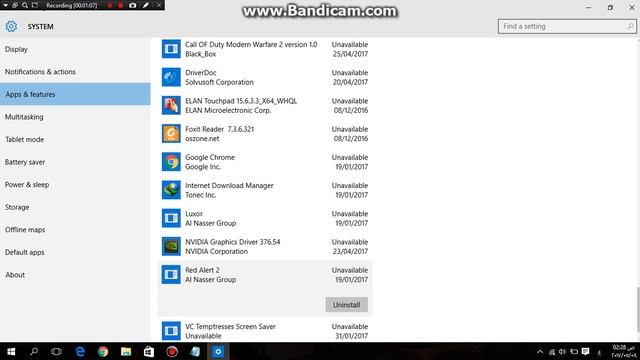Select the ELAN Touchpad app icon
Image resolution: width=640 pixels, height=360 pixels.
click(171, 105)
